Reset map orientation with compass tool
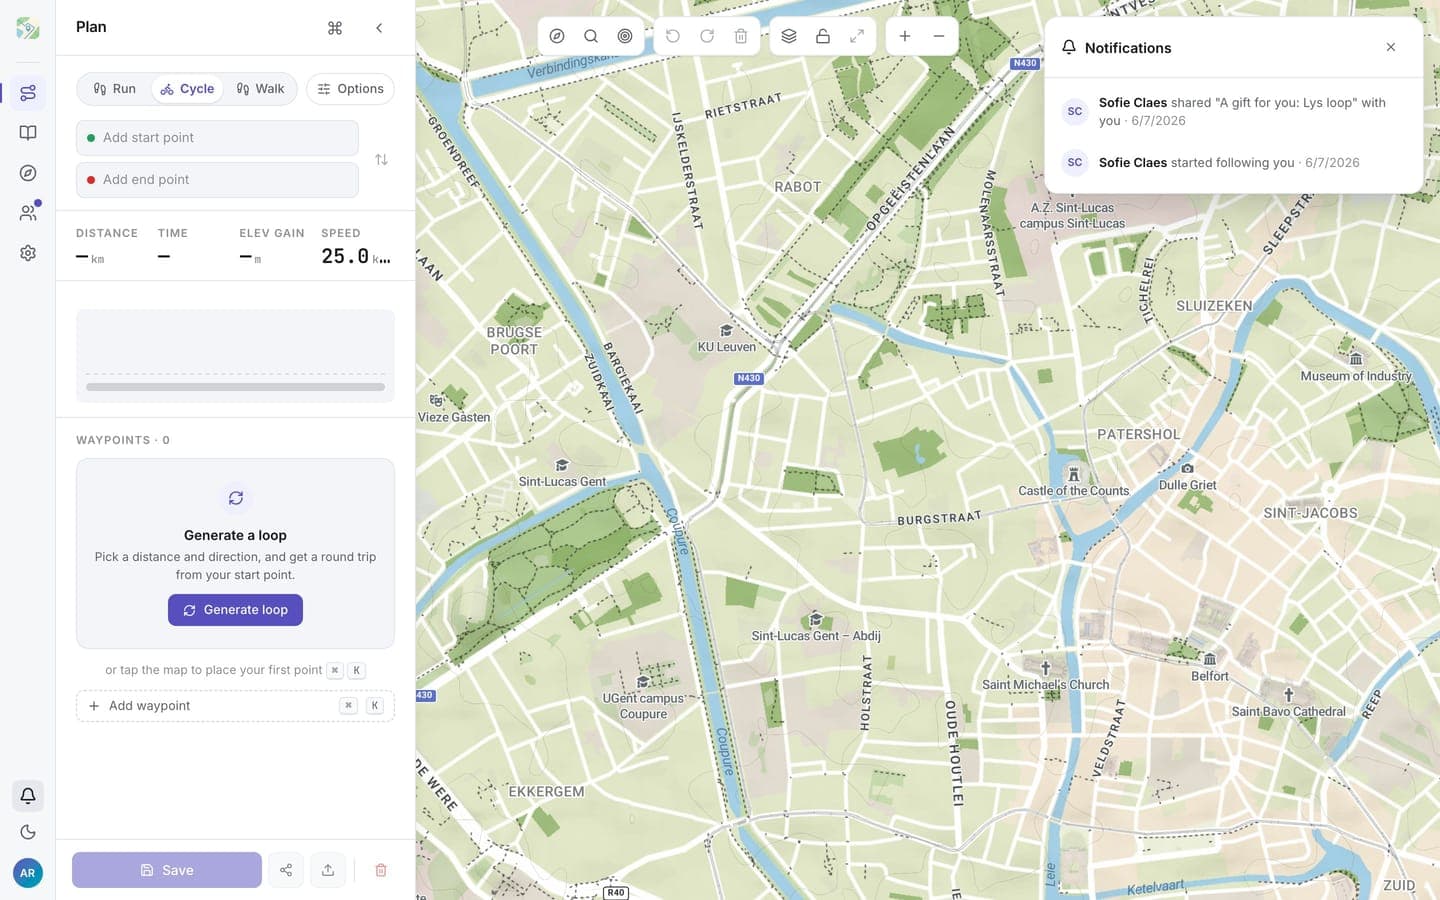This screenshot has width=1440, height=900. point(557,36)
